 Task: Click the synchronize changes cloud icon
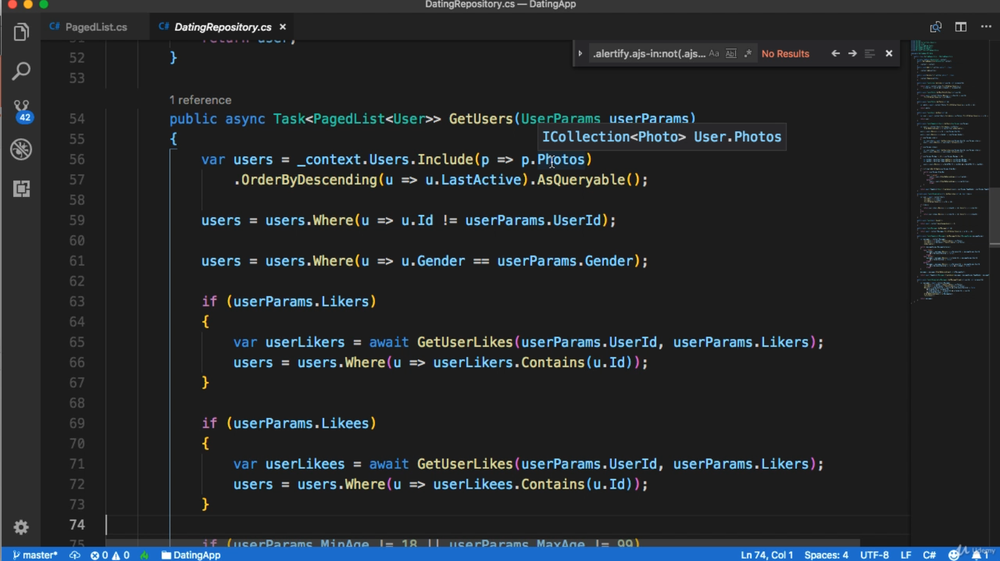tap(75, 555)
